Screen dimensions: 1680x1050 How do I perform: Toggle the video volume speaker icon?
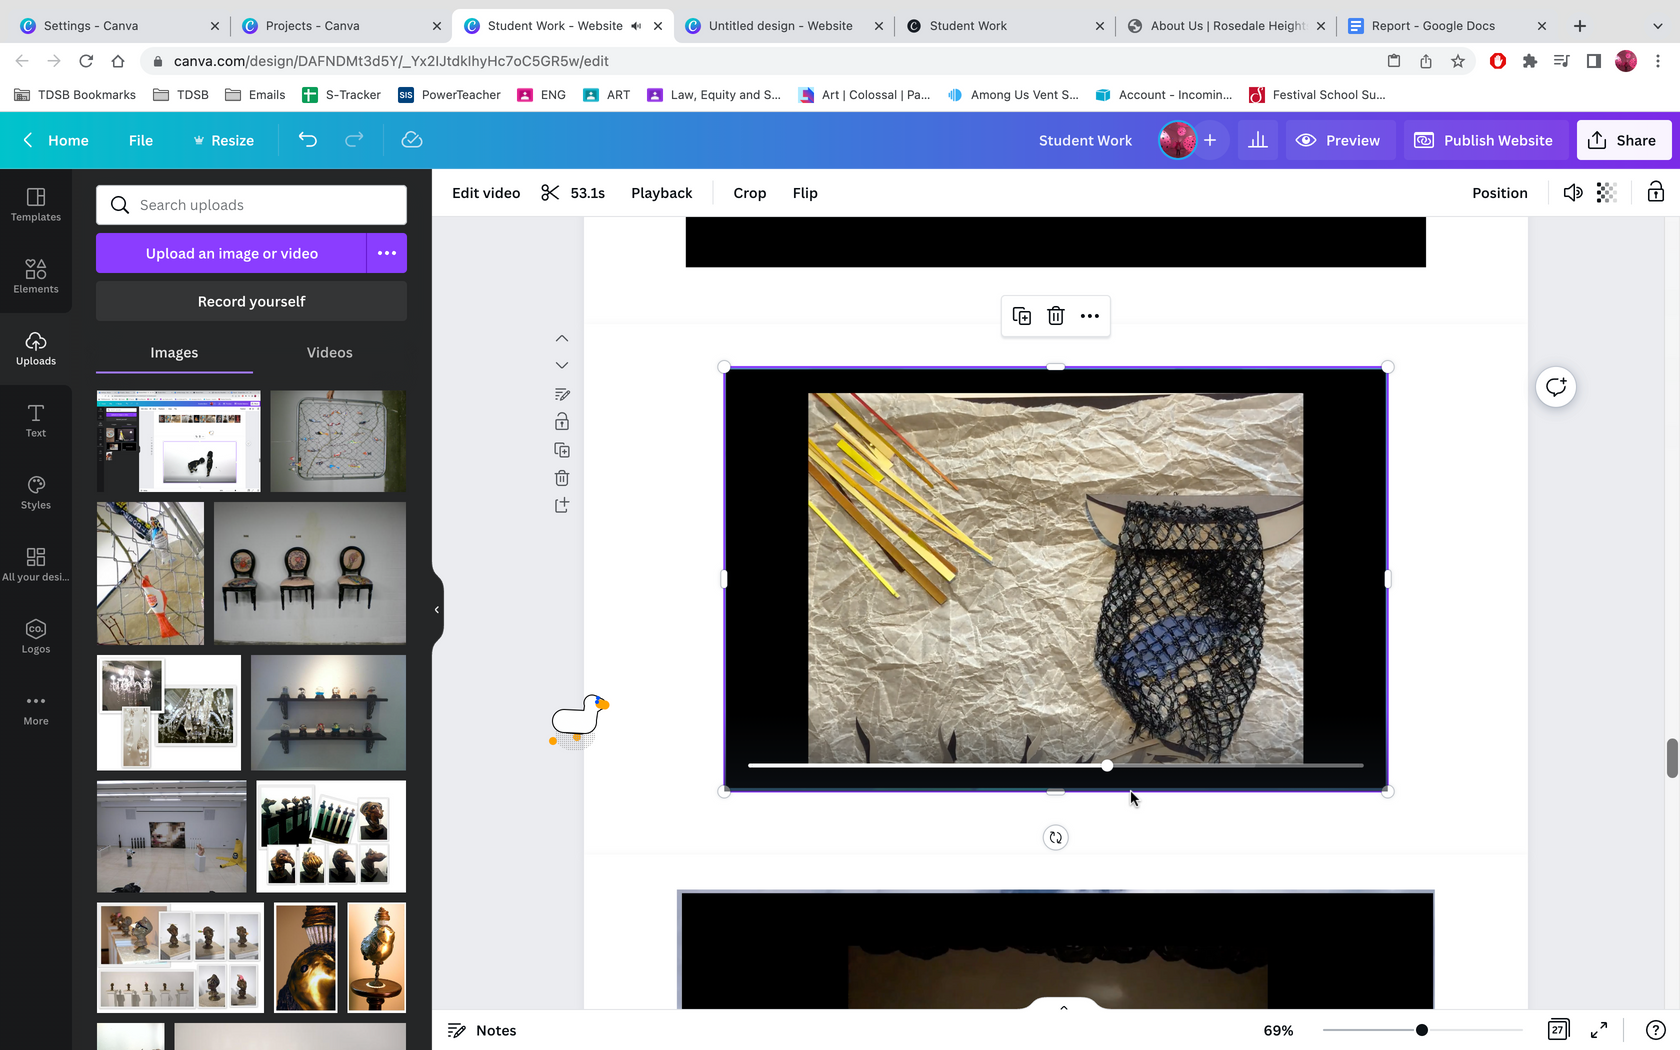(x=1572, y=193)
